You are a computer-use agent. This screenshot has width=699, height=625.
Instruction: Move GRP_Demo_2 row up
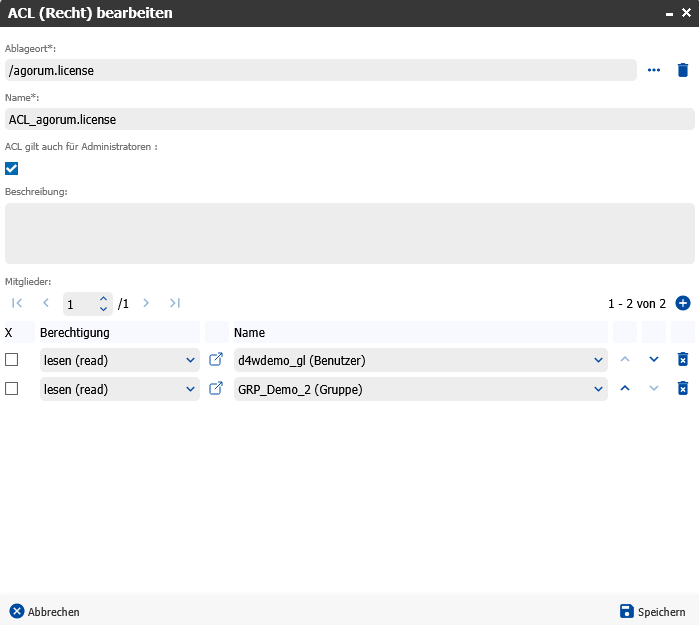point(625,389)
